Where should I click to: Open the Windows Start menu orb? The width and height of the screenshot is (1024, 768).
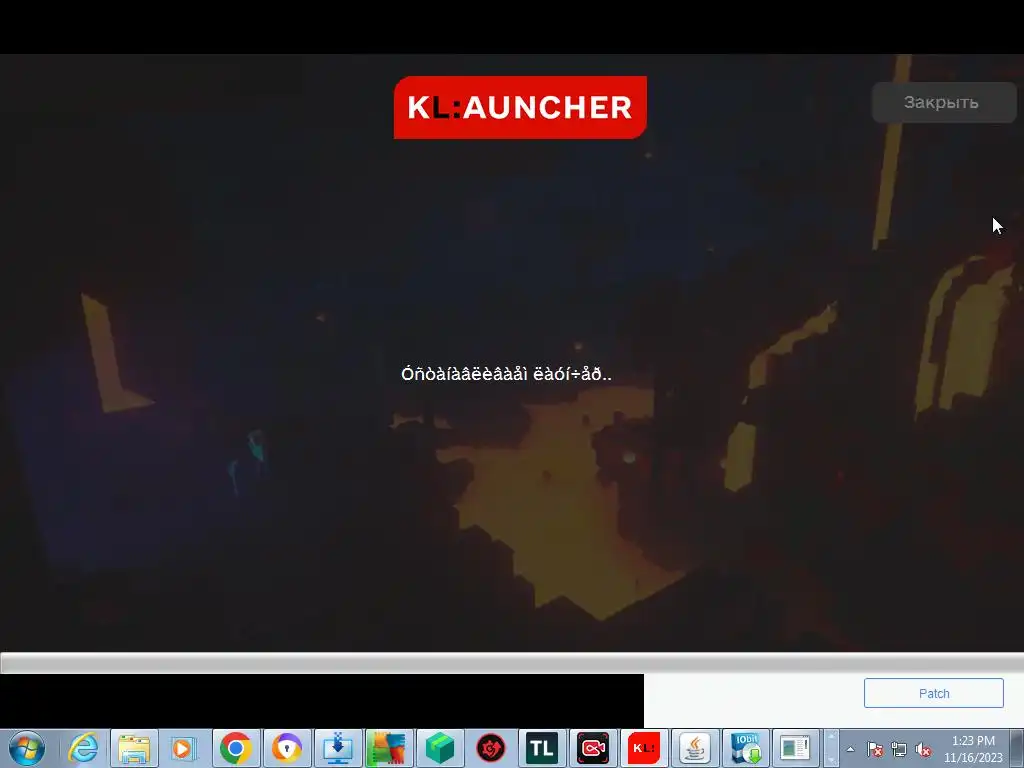click(27, 748)
